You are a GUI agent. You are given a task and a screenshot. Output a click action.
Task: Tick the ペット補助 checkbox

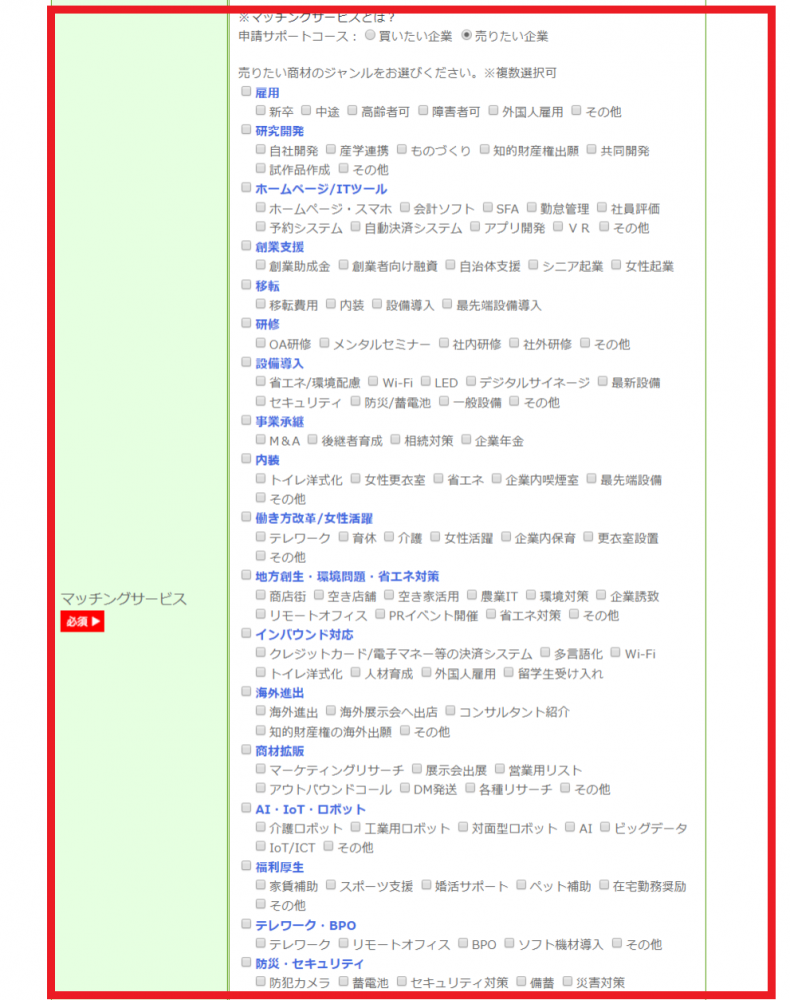click(x=521, y=885)
